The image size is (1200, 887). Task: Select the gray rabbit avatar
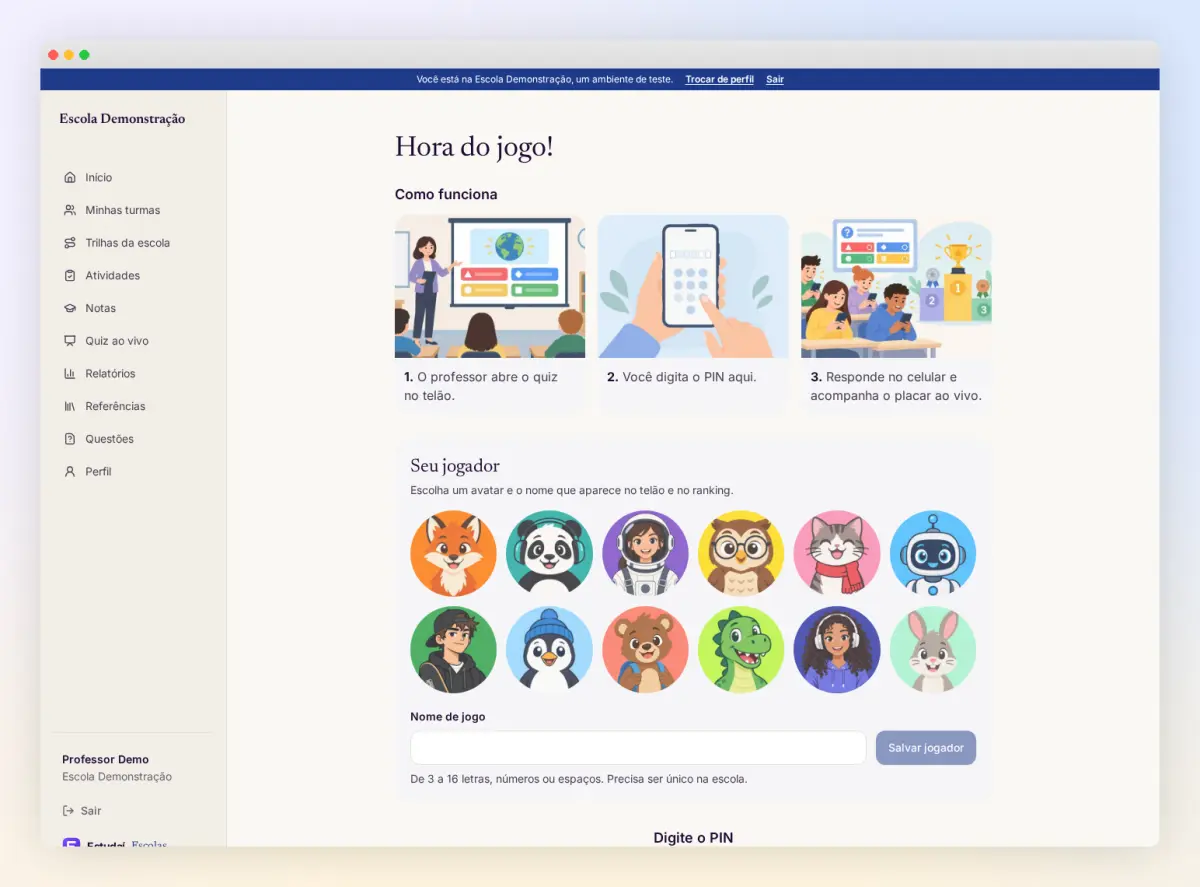click(933, 650)
